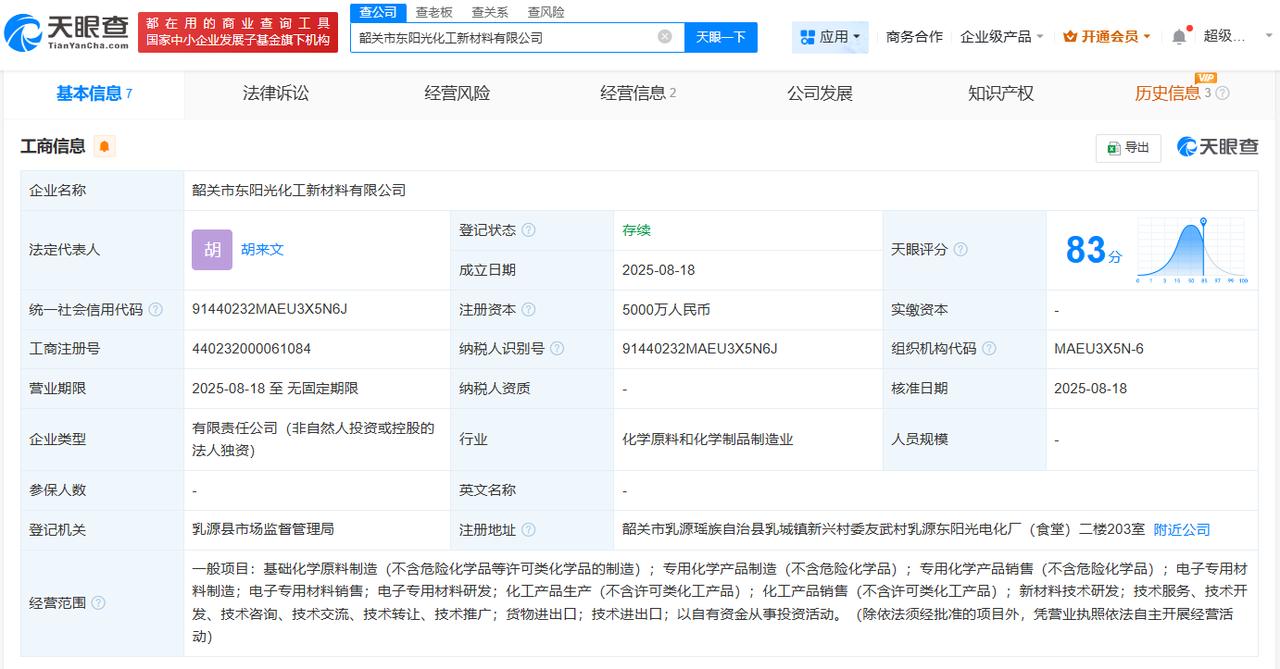
Task: Switch to the 公司发展 tab
Action: pos(820,93)
